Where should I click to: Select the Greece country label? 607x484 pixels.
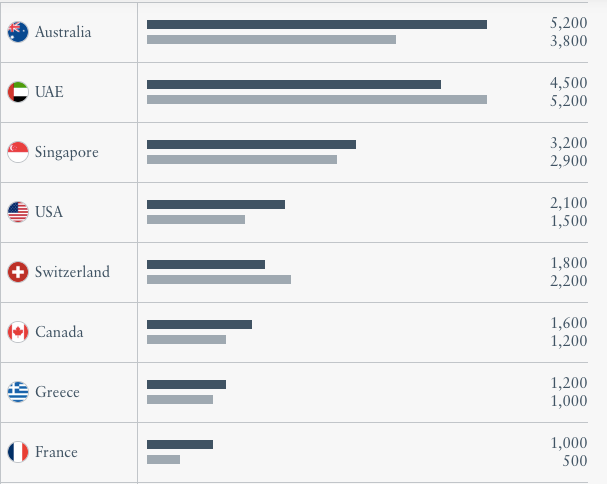(x=57, y=392)
